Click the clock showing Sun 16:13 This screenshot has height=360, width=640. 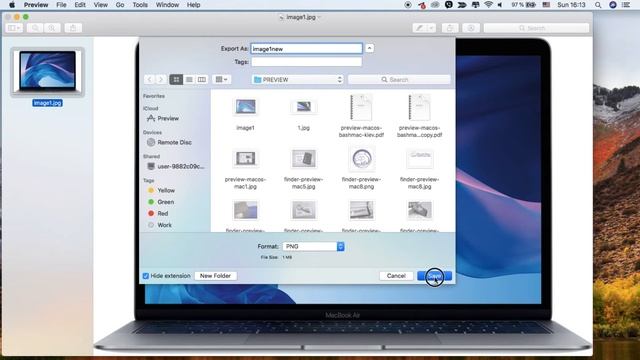(571, 5)
